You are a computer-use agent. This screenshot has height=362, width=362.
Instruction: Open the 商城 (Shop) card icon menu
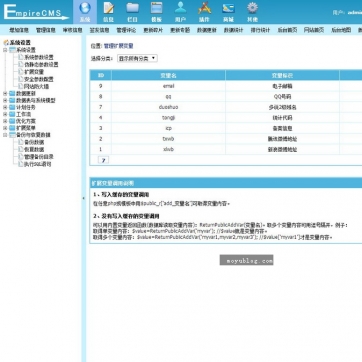(228, 12)
